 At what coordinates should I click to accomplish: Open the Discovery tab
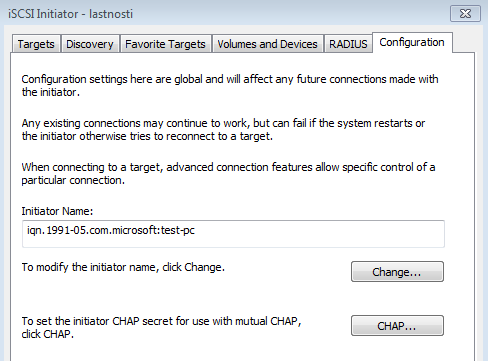[90, 44]
